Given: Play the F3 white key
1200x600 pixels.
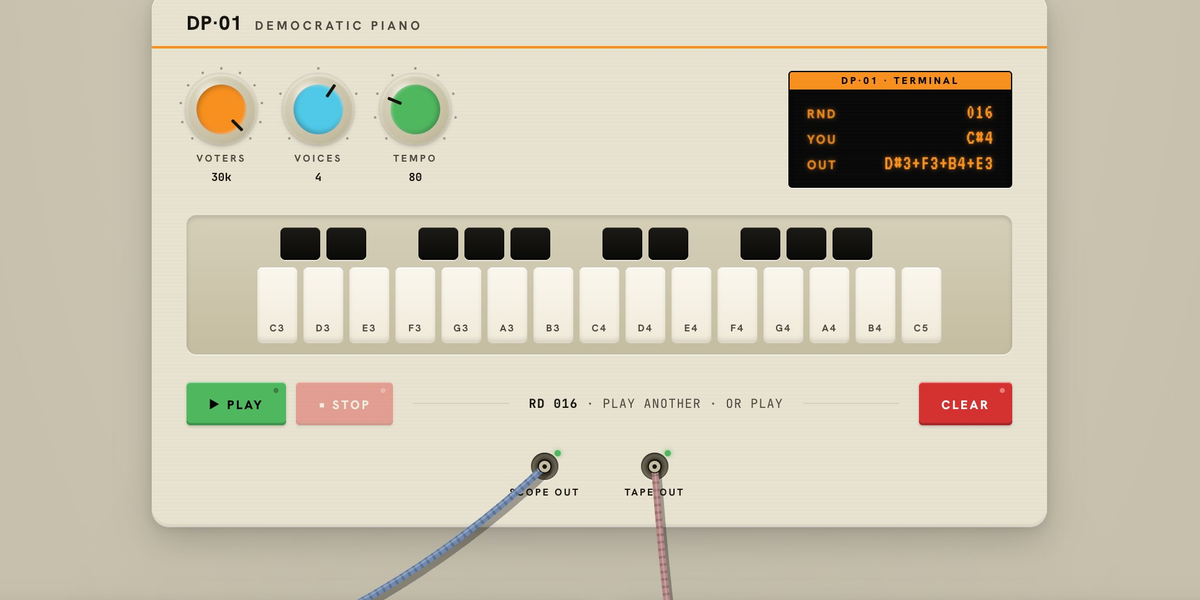Looking at the screenshot, I should point(415,305).
